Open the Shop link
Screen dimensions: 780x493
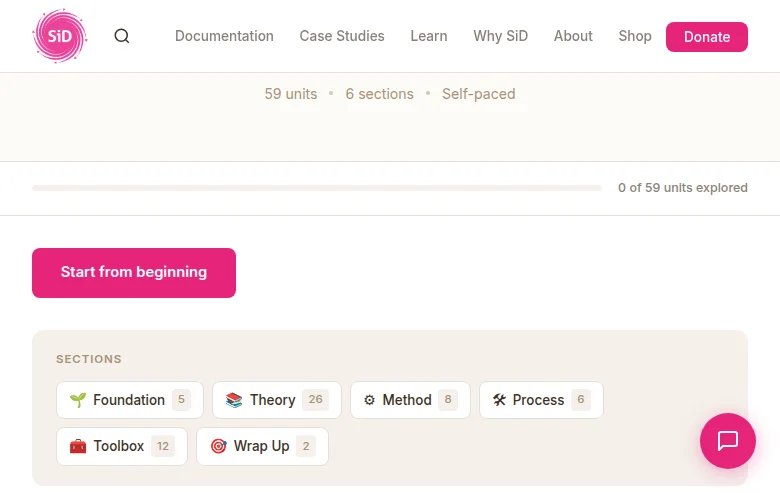(635, 36)
